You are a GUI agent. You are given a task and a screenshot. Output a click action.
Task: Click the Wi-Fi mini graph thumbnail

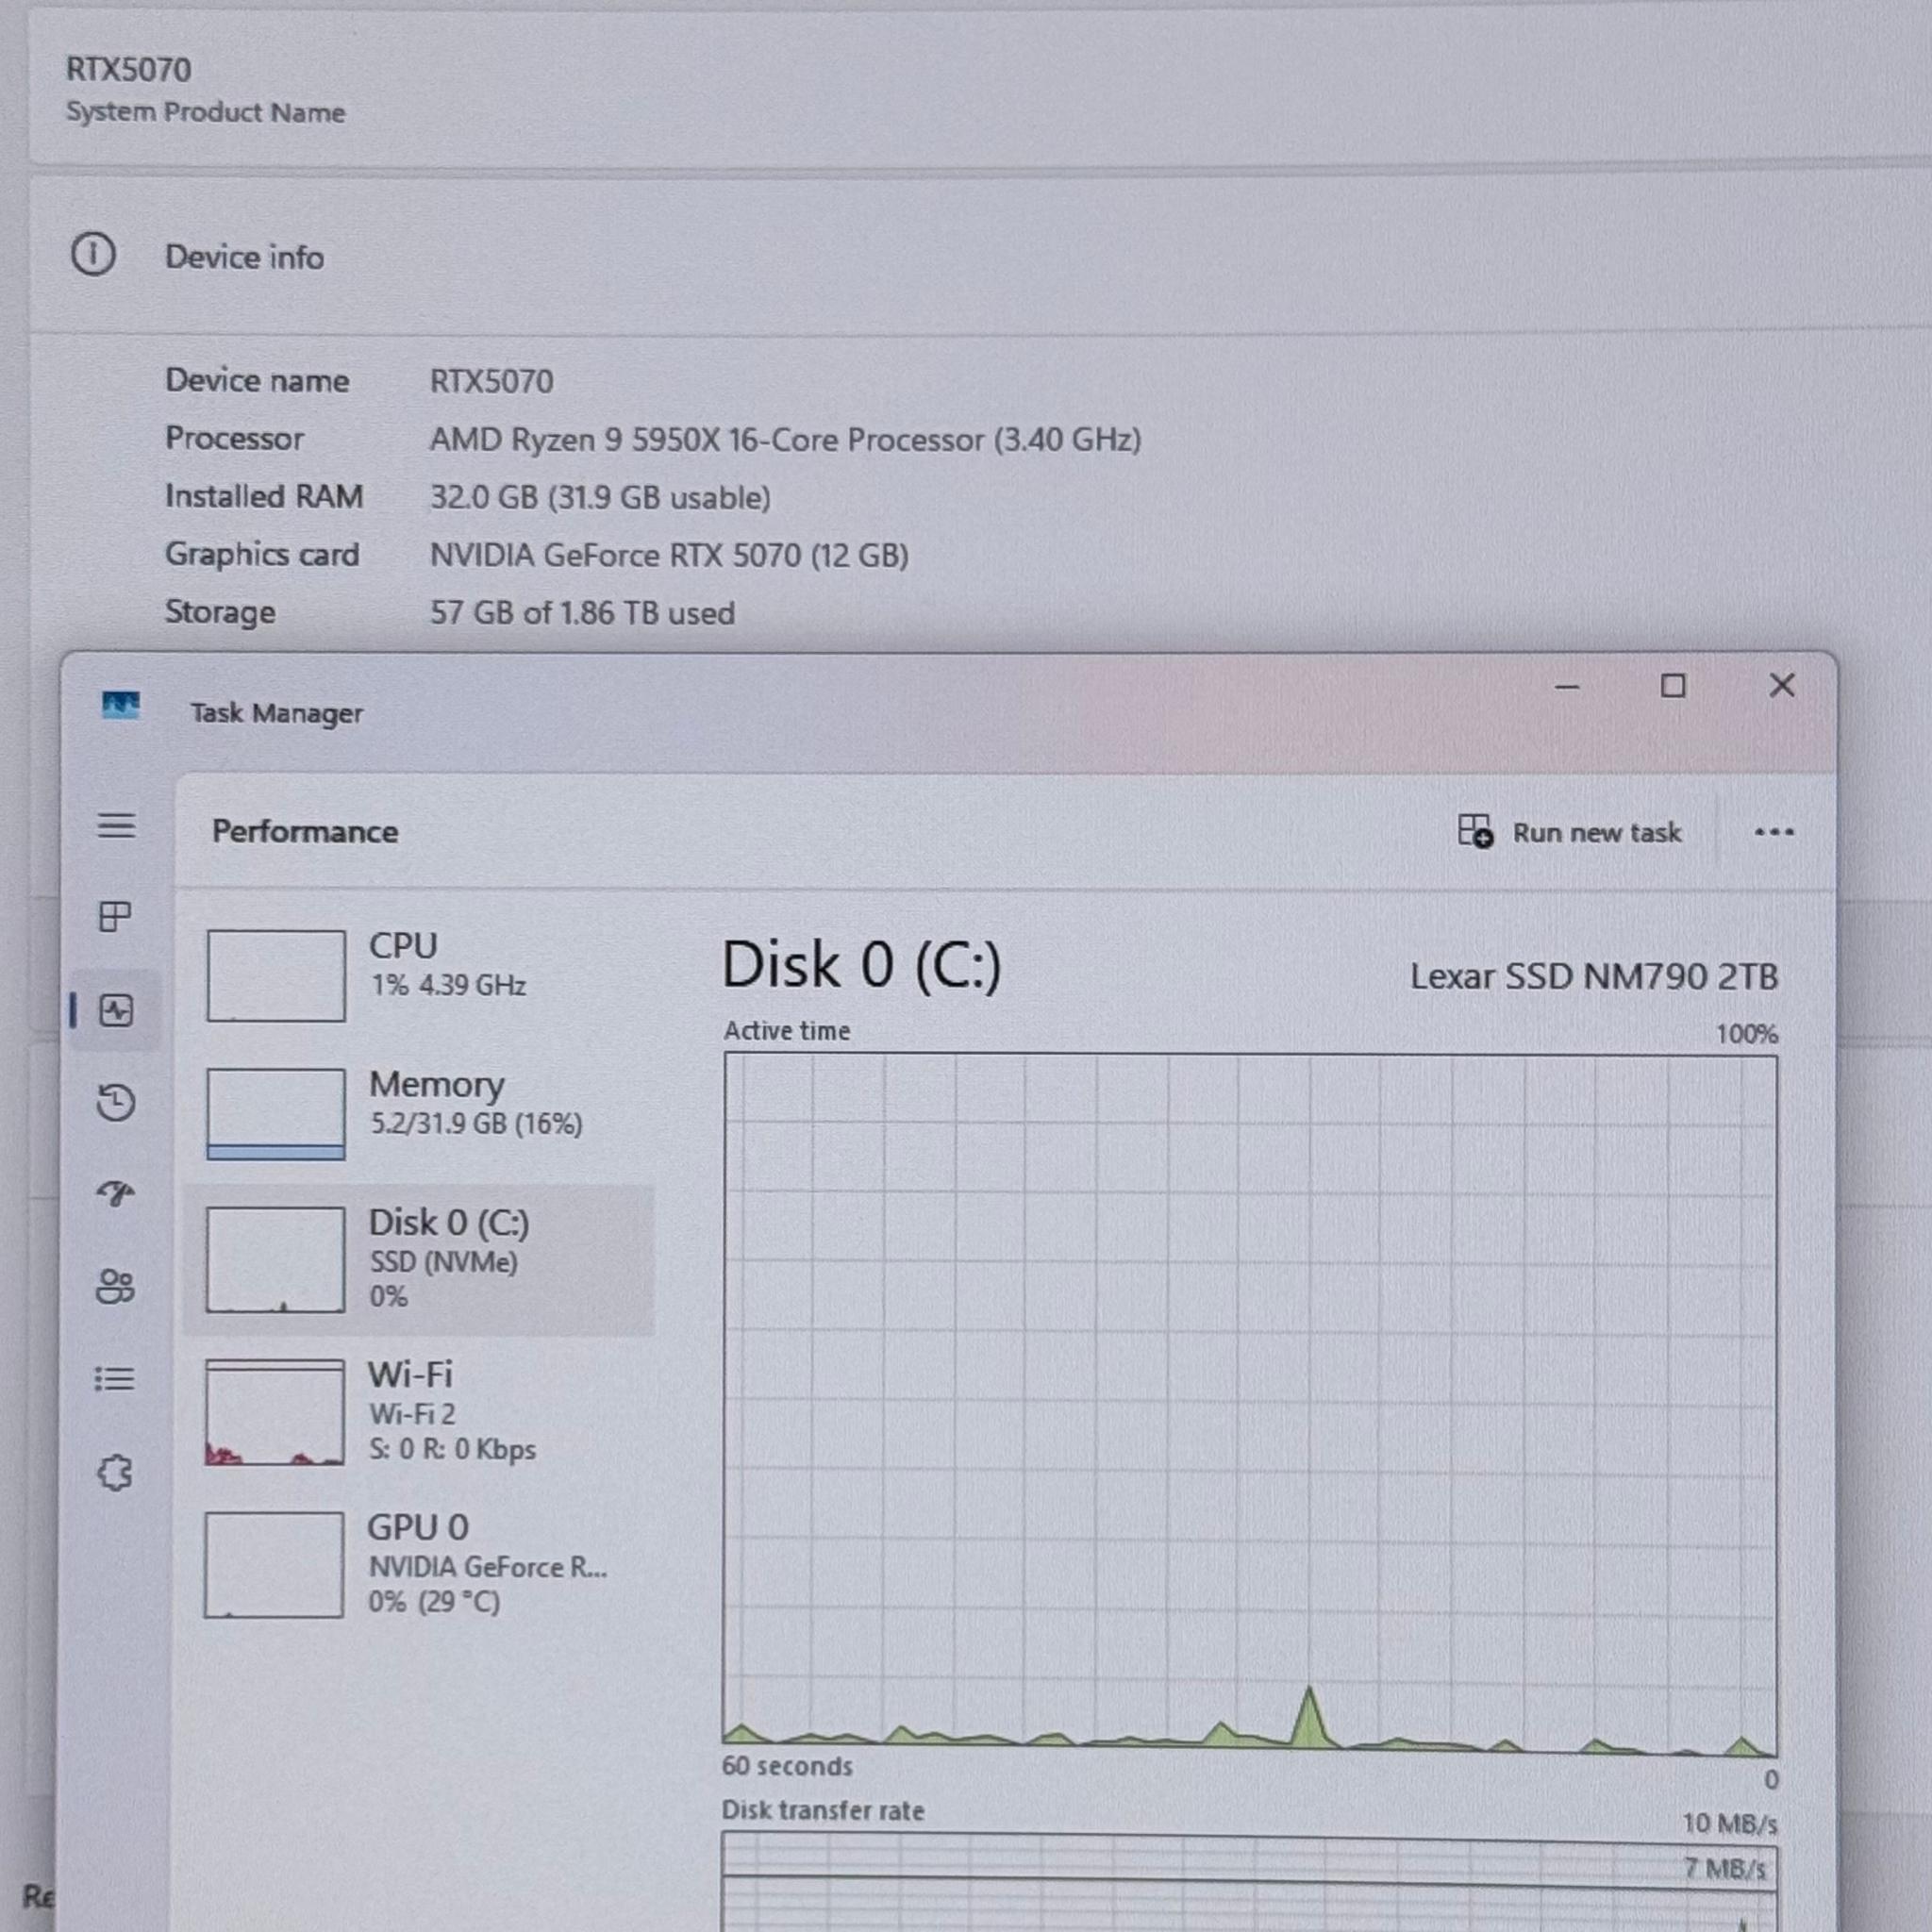tap(274, 1412)
